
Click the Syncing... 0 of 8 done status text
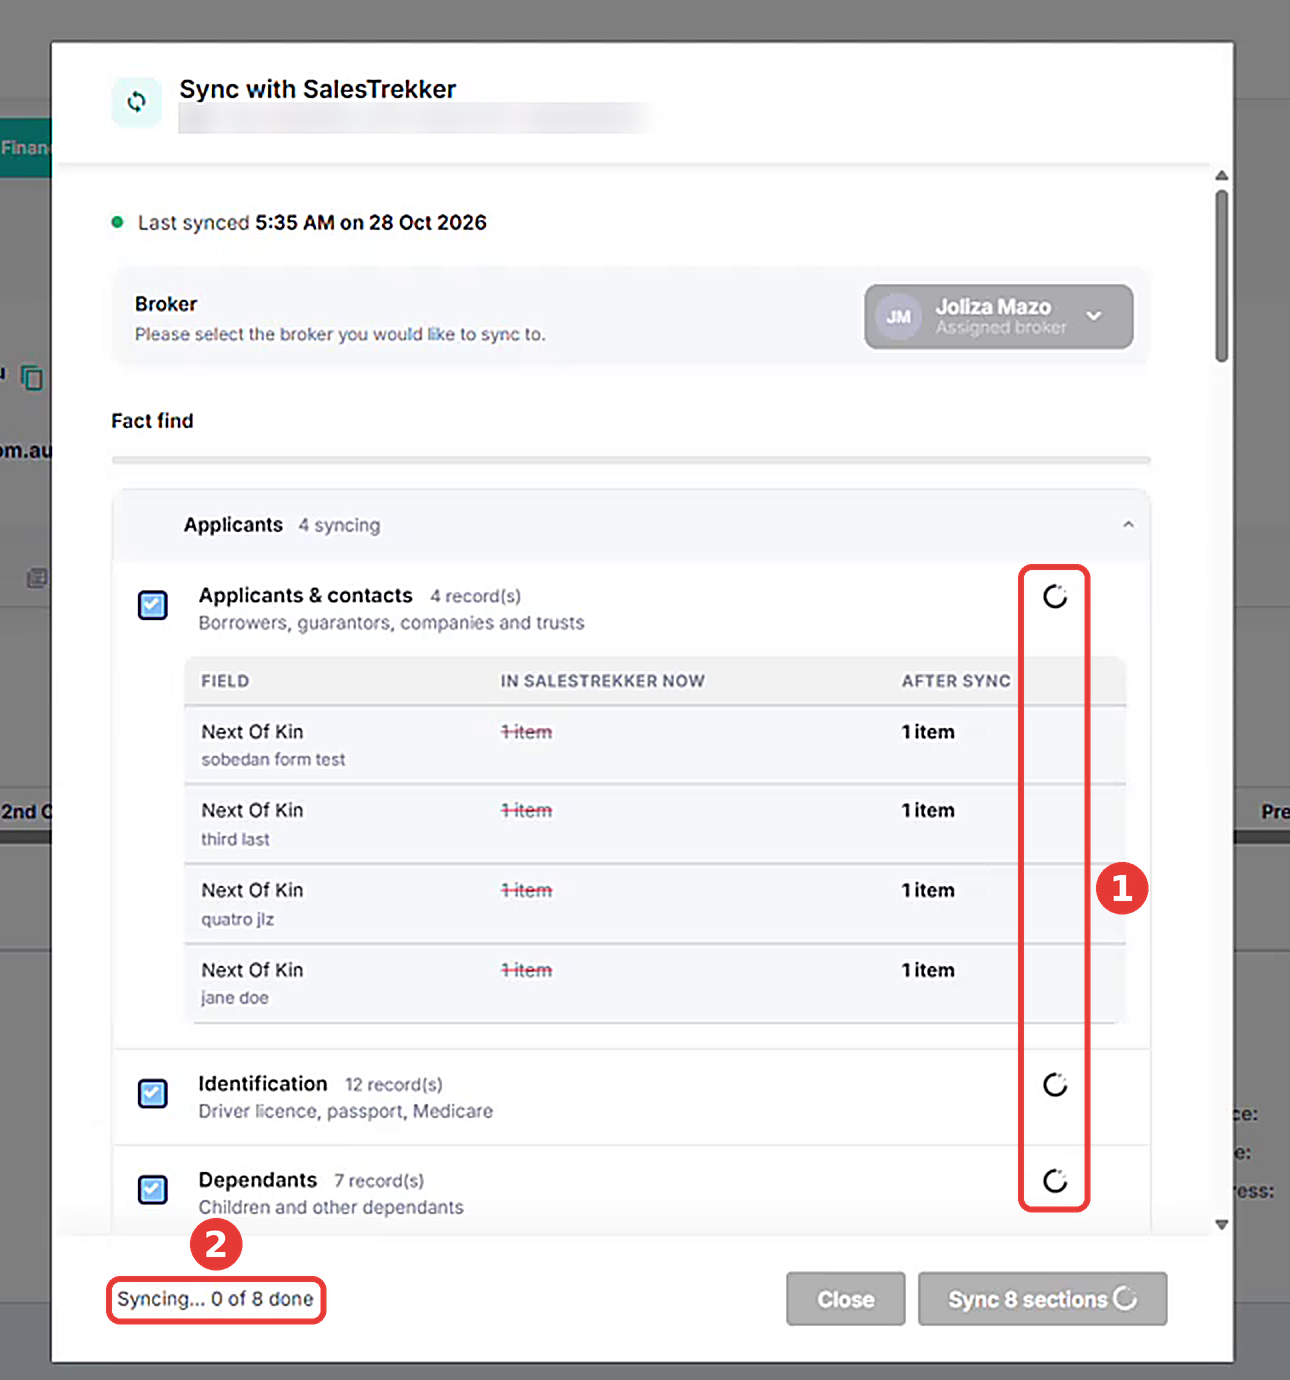click(215, 1299)
